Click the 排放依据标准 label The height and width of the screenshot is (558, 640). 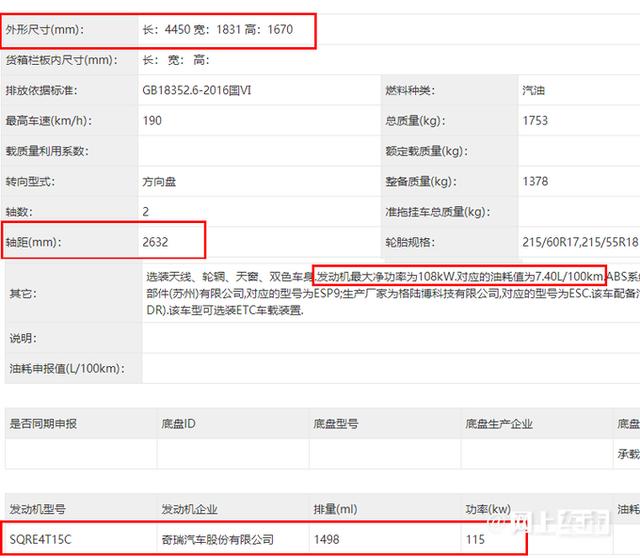point(41,90)
